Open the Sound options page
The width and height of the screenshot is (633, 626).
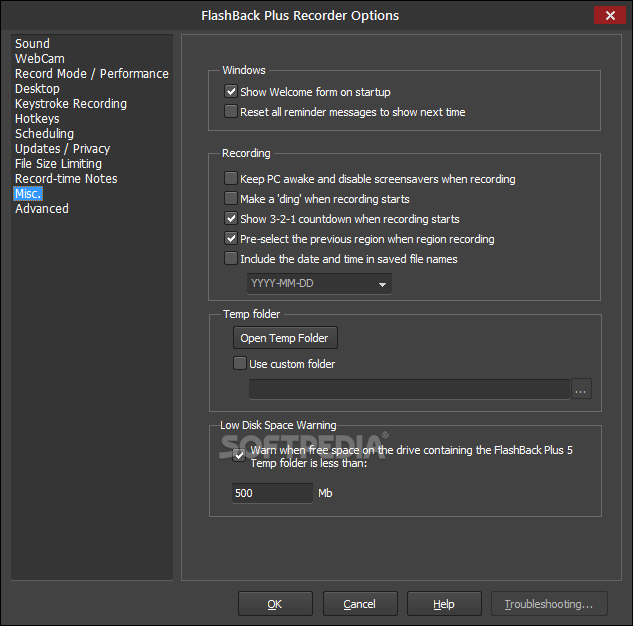point(32,44)
